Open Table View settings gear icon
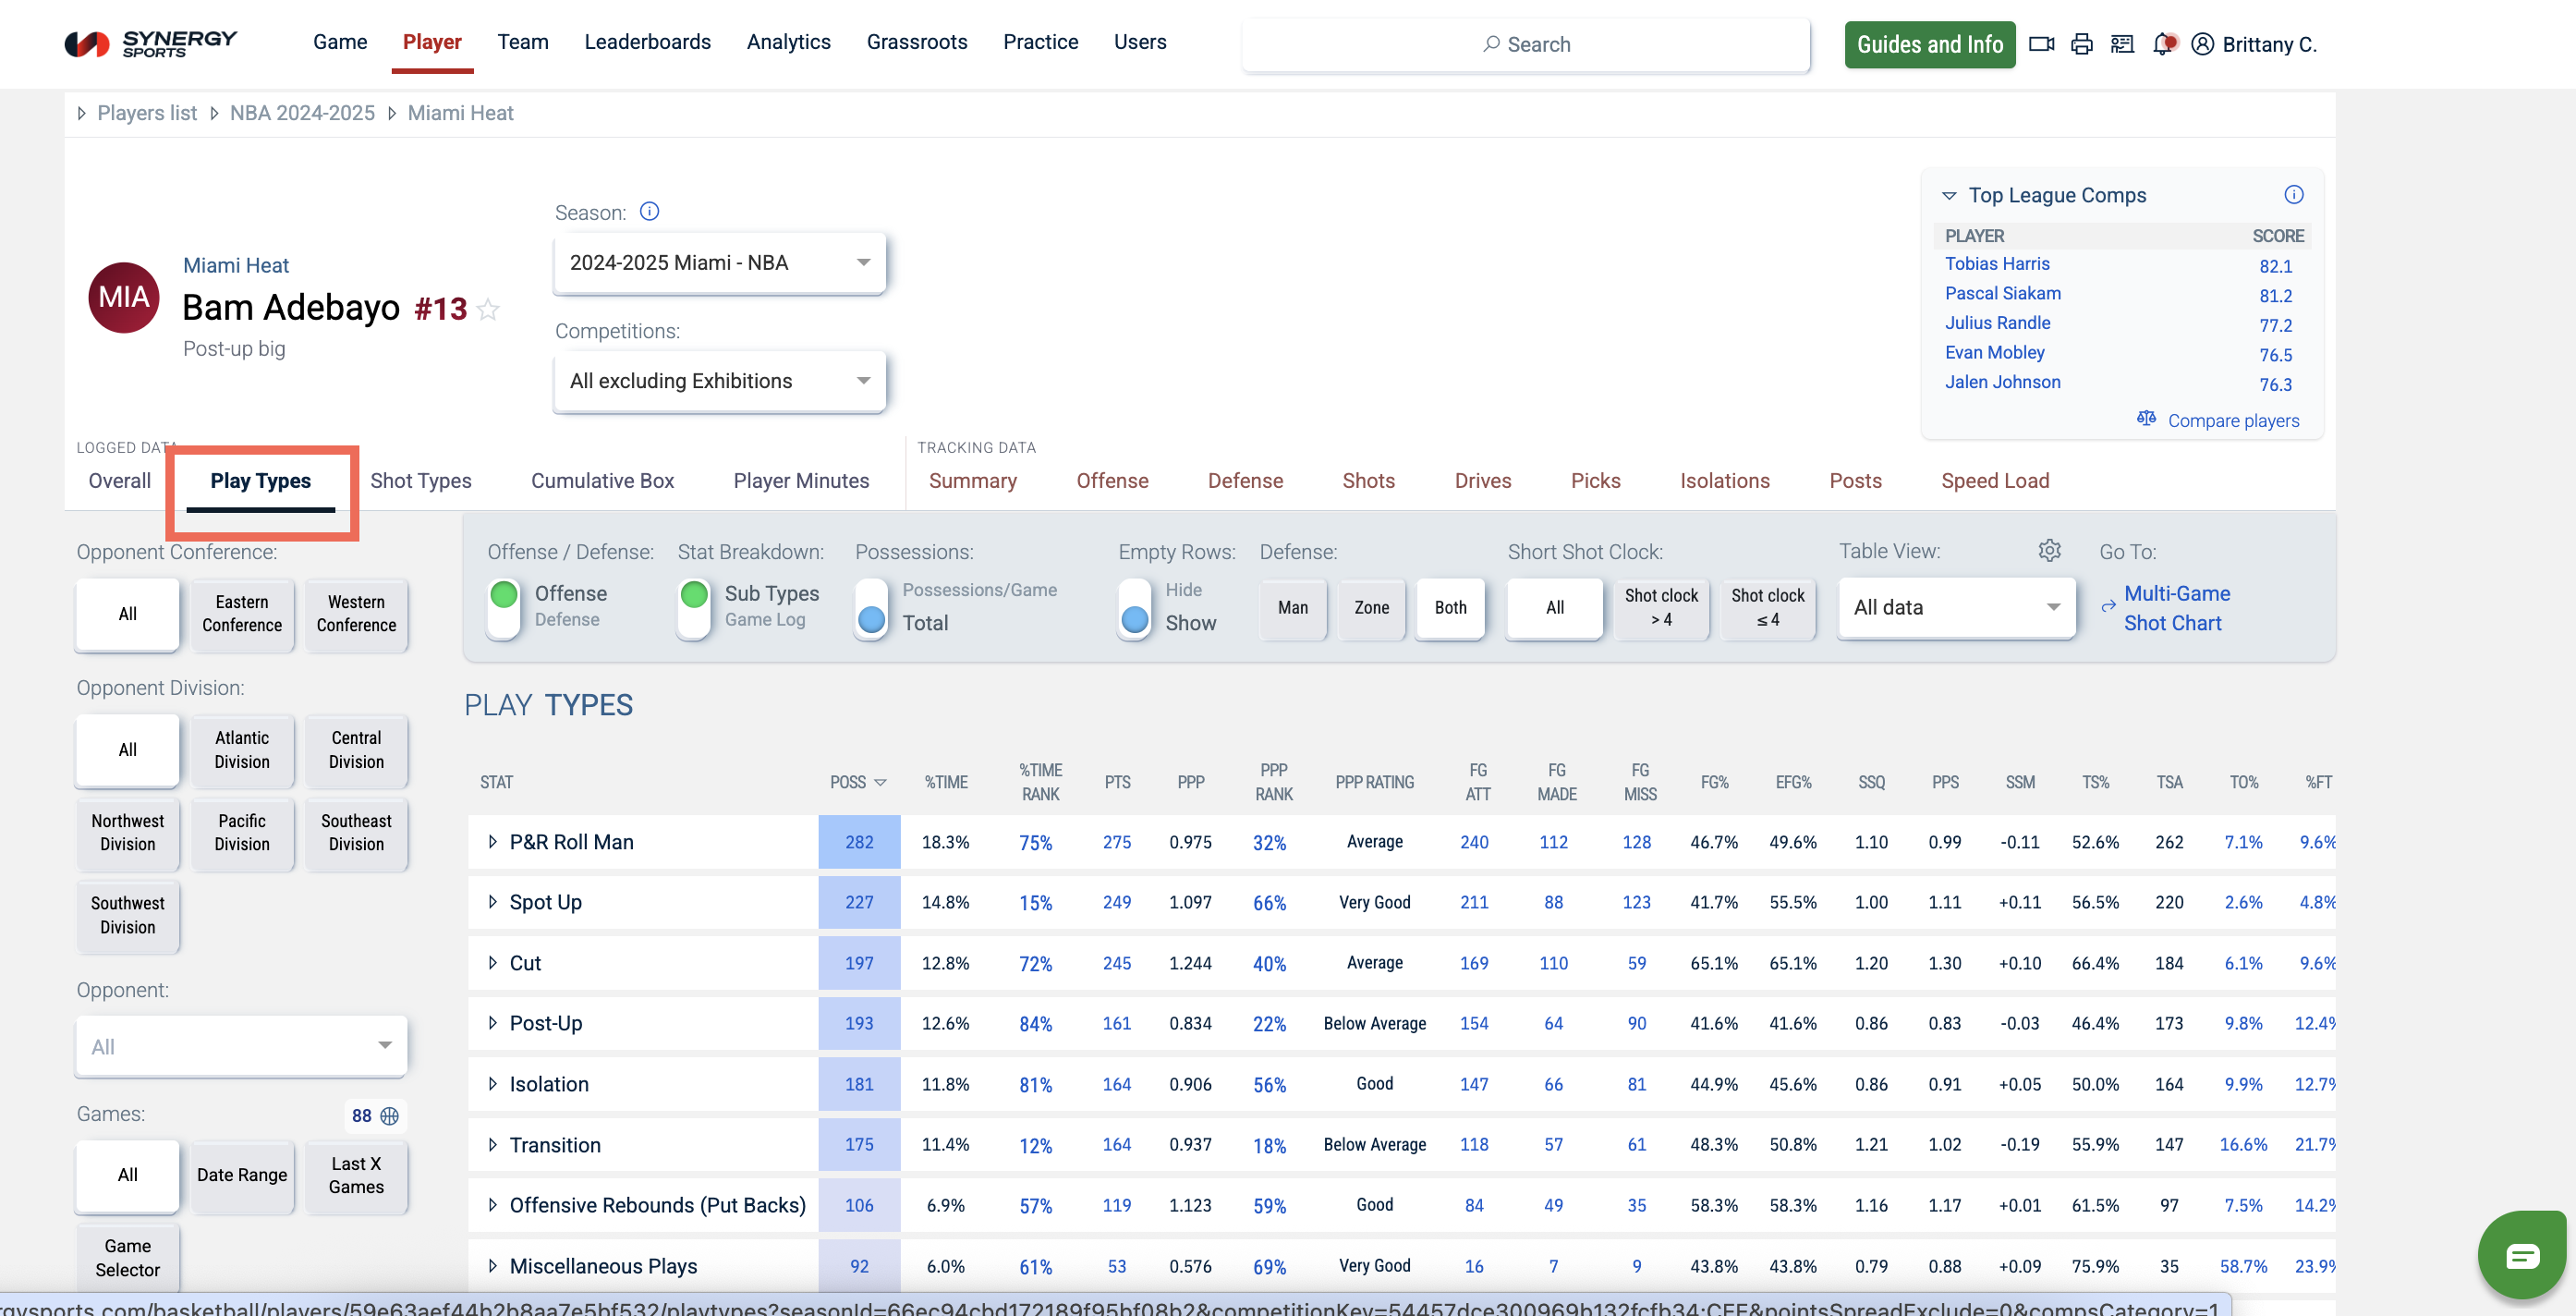 click(2049, 551)
